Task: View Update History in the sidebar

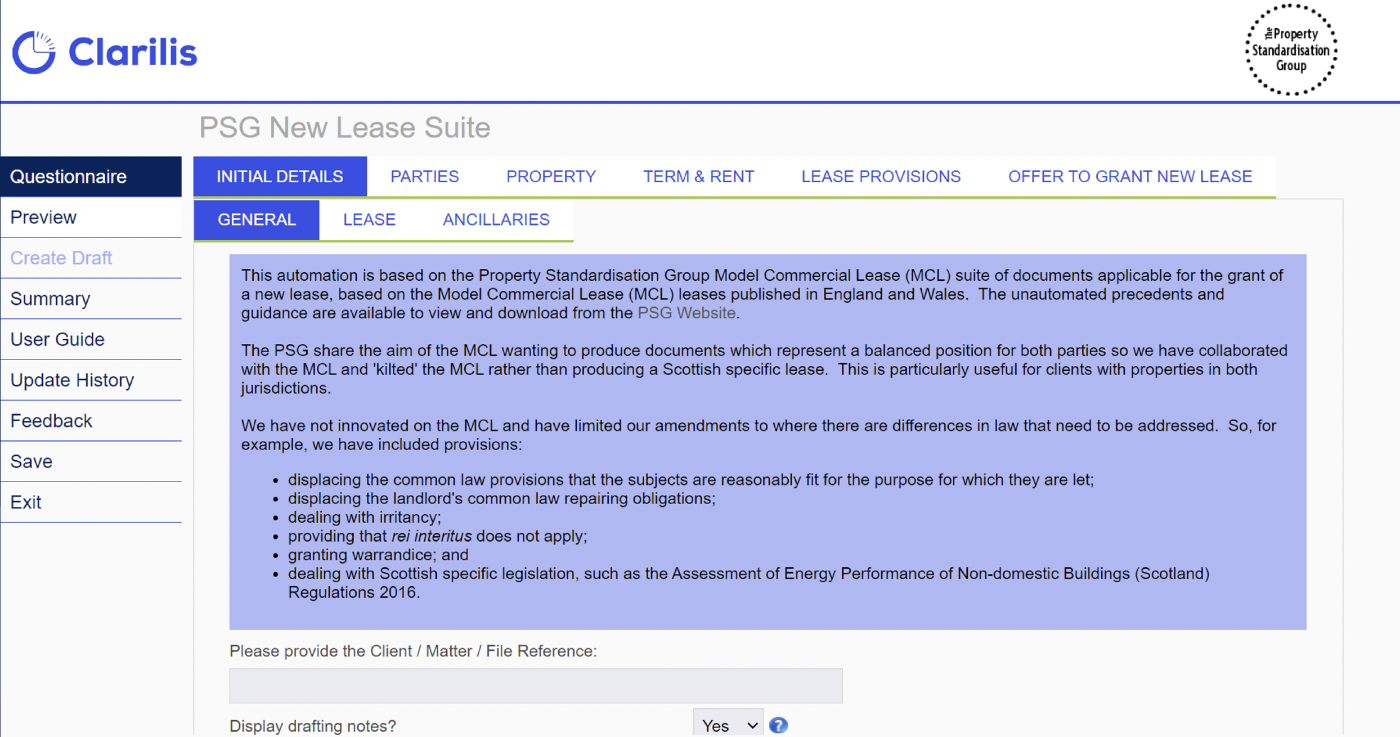Action: click(91, 380)
